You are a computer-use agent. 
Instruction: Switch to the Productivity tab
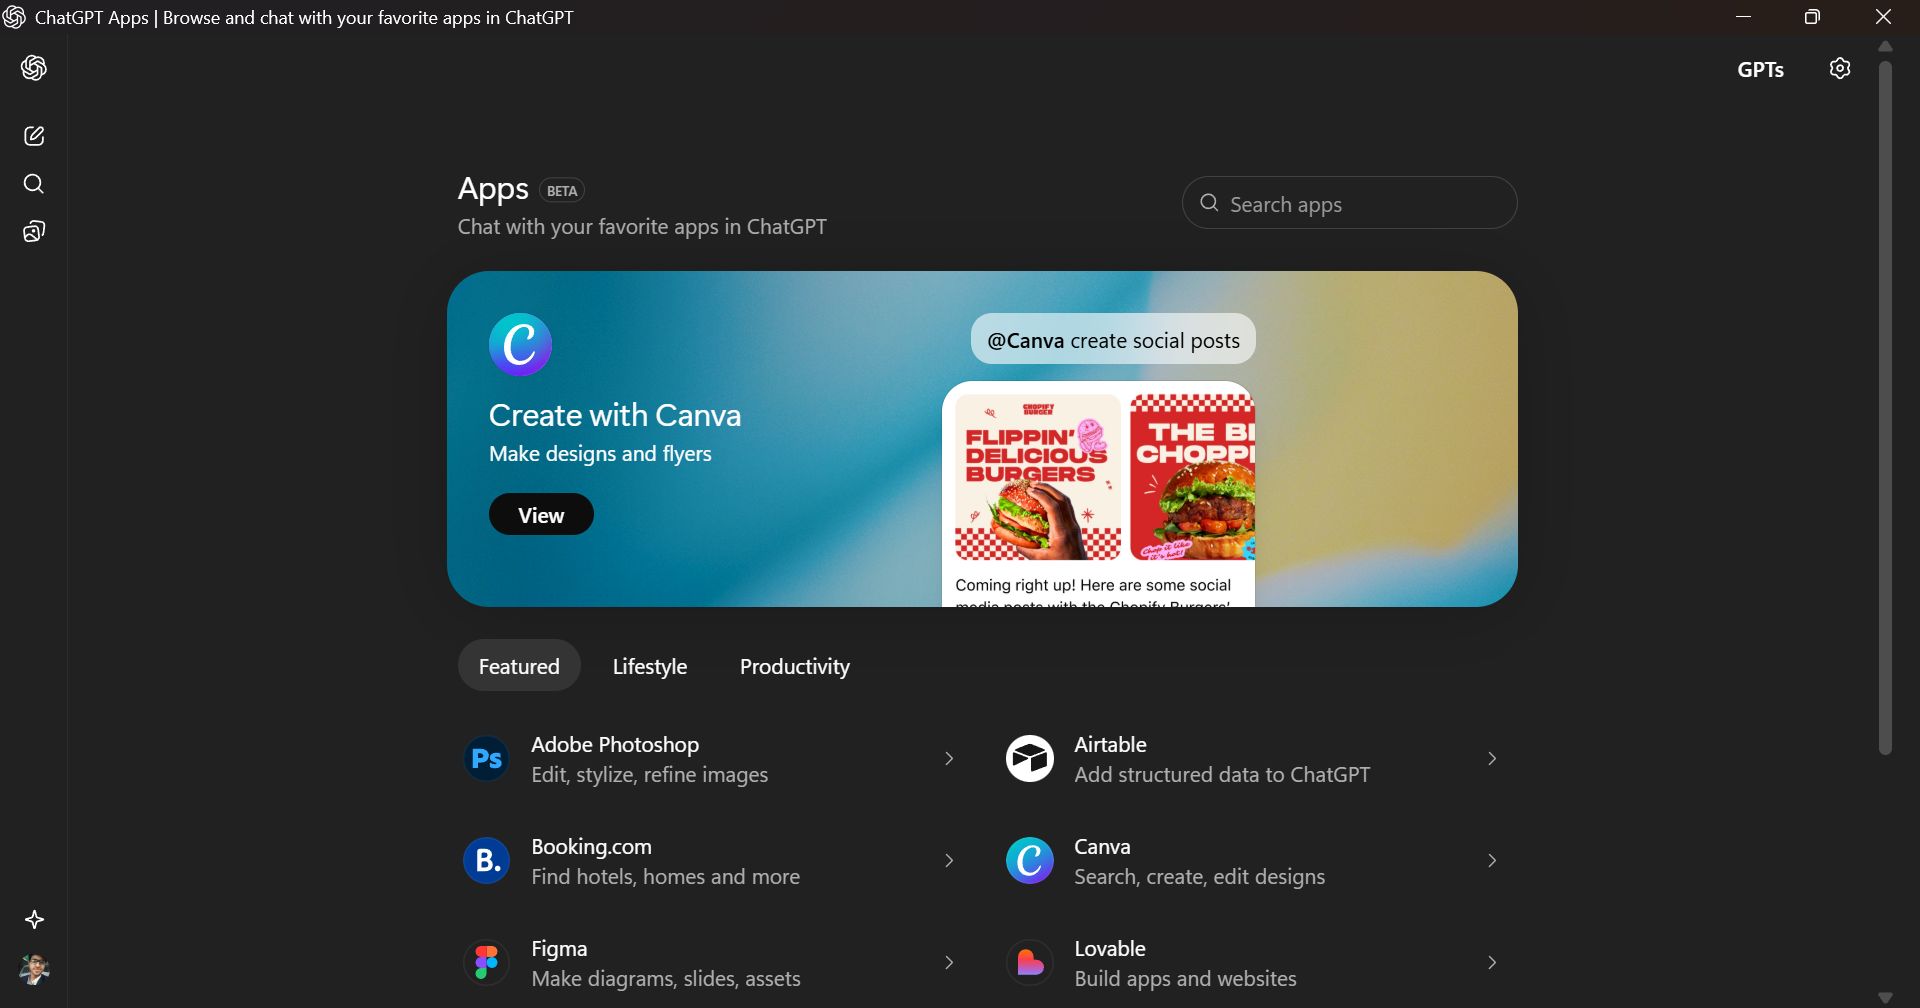pyautogui.click(x=795, y=666)
